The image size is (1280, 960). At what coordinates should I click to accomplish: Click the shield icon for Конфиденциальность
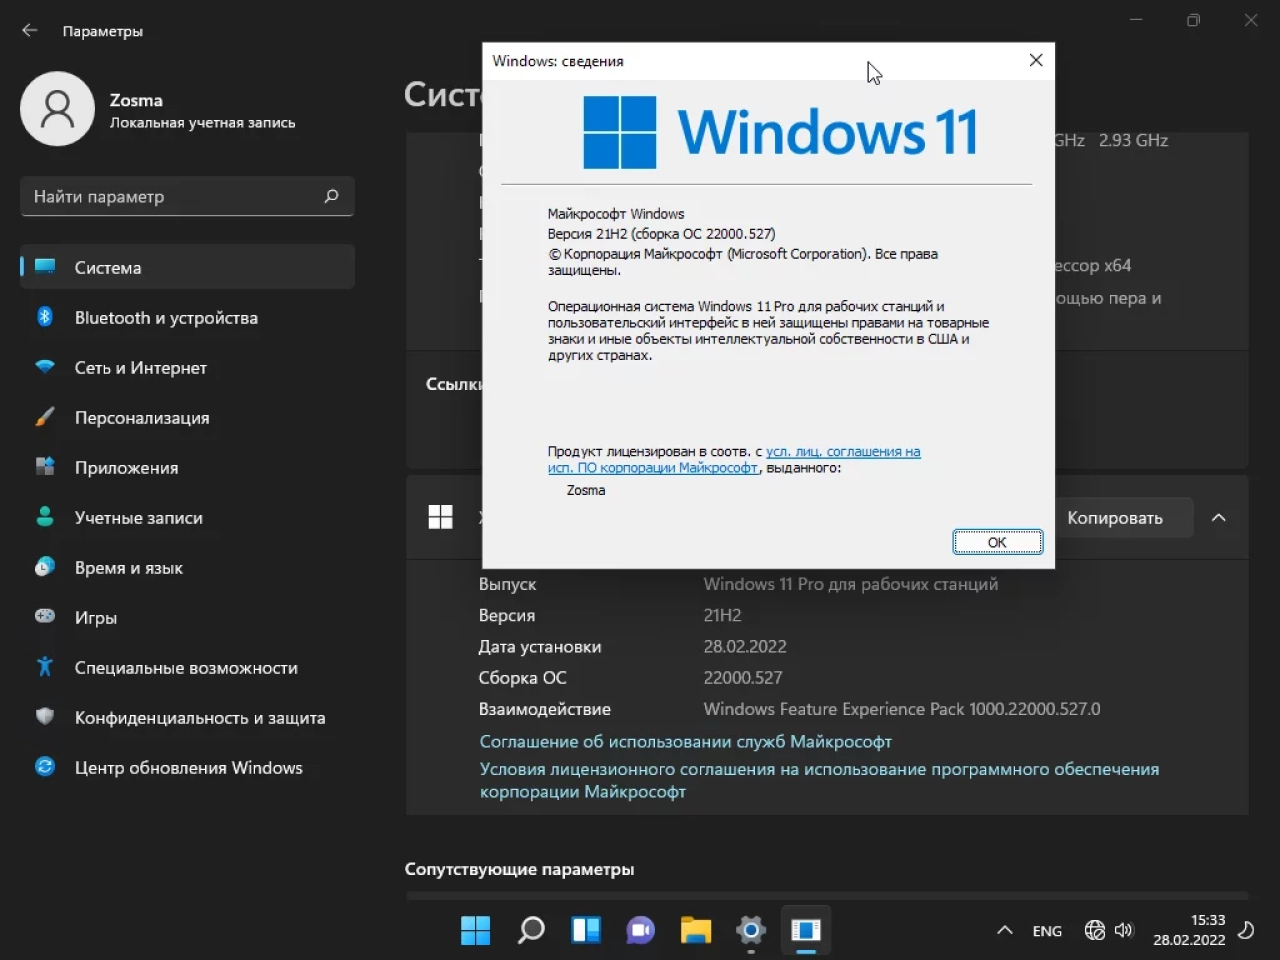45,717
